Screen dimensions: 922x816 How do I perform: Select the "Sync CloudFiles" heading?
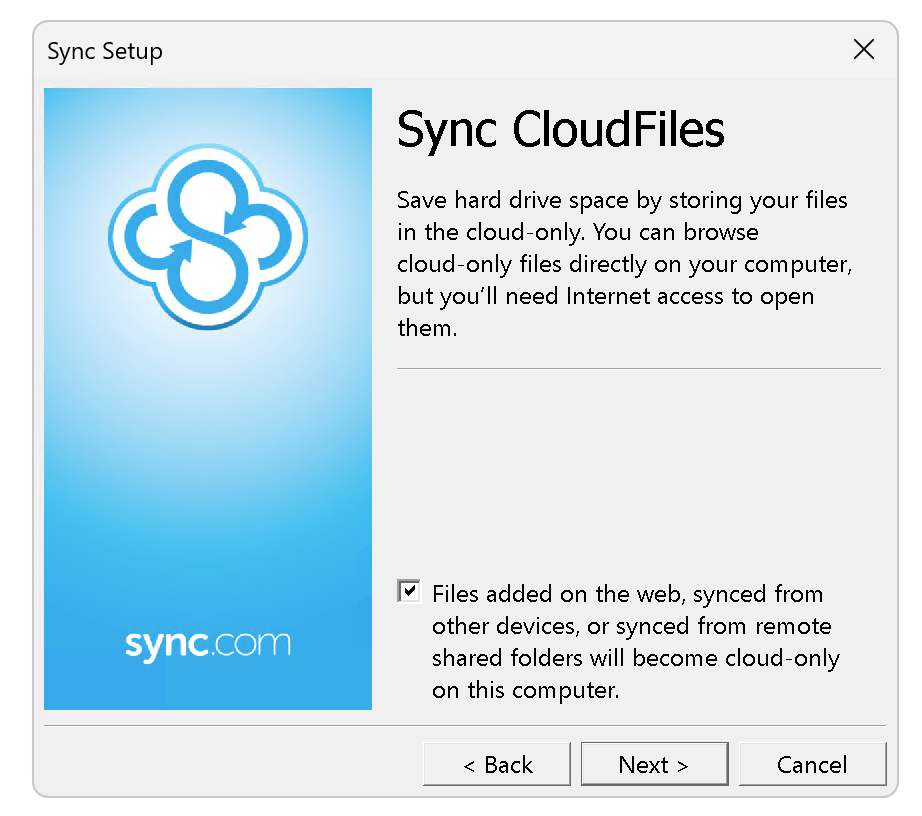(560, 129)
